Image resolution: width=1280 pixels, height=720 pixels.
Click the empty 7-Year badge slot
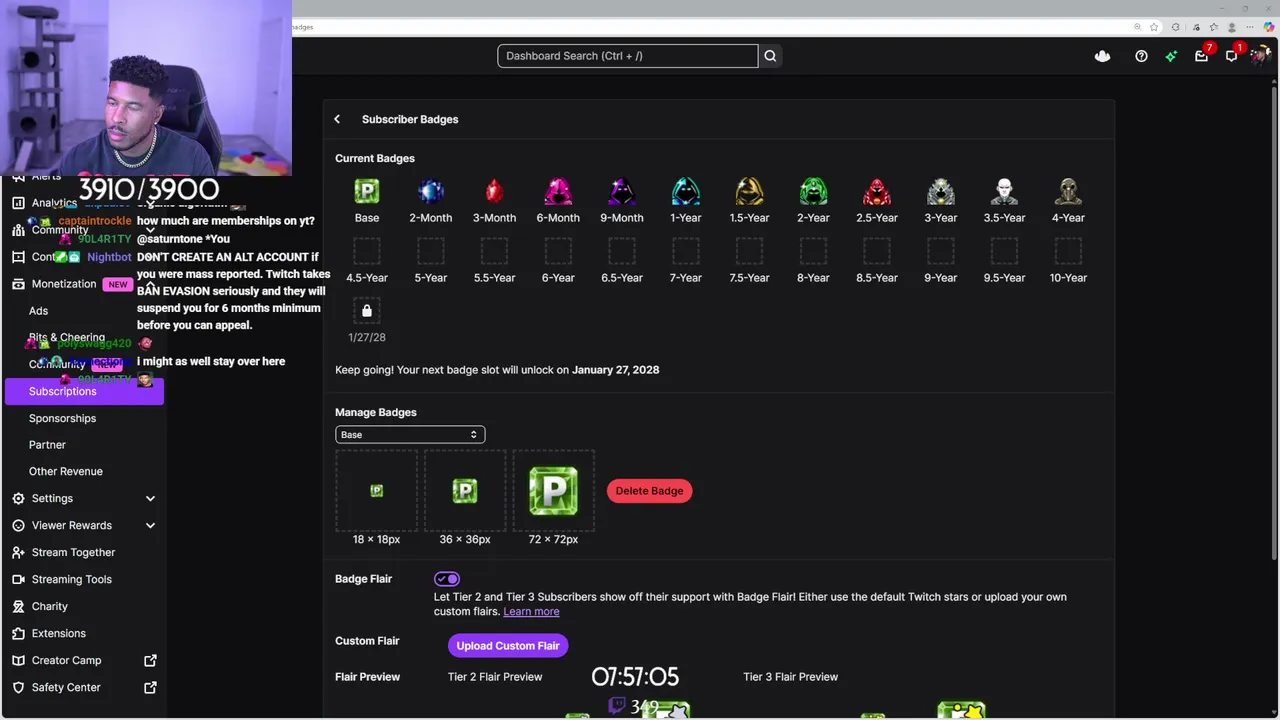686,251
